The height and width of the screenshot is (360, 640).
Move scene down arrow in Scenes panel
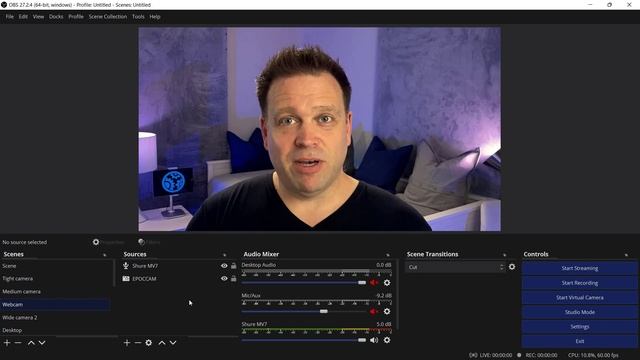click(x=42, y=343)
